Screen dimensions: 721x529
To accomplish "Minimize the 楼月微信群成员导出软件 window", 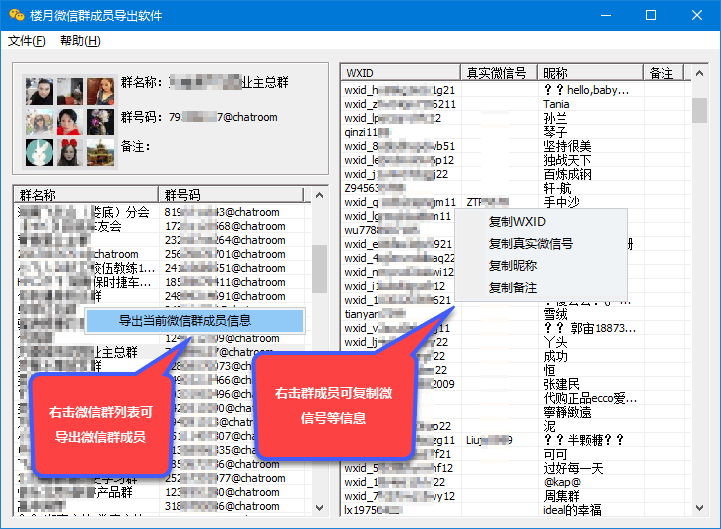I will pos(606,15).
